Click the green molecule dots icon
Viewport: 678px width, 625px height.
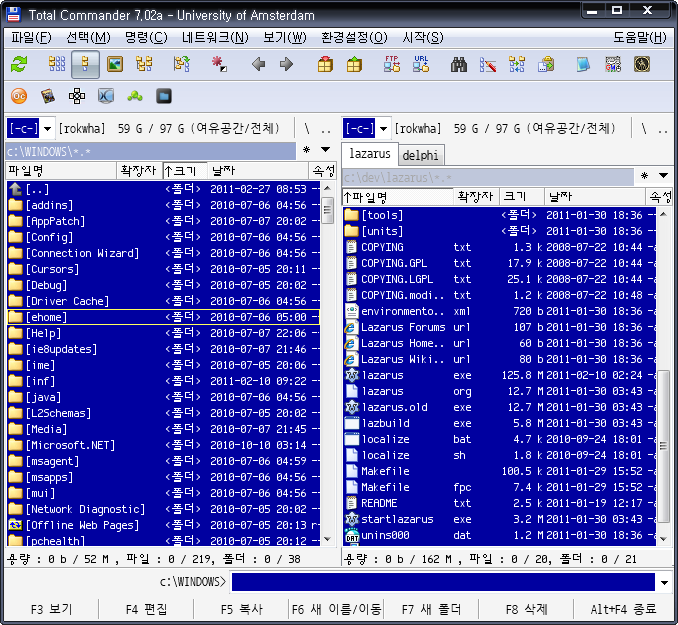tap(135, 96)
